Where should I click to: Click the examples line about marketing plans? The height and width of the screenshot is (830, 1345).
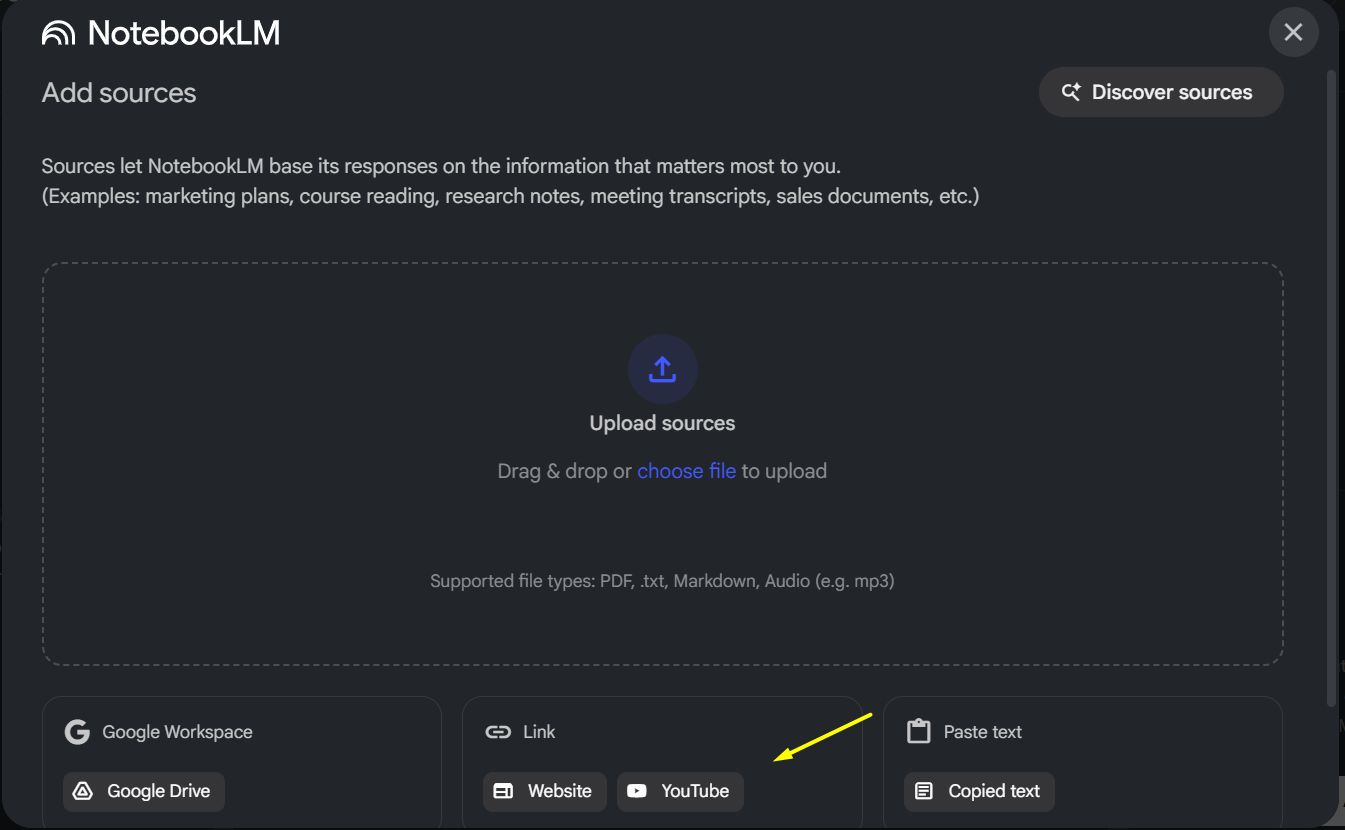[x=511, y=196]
